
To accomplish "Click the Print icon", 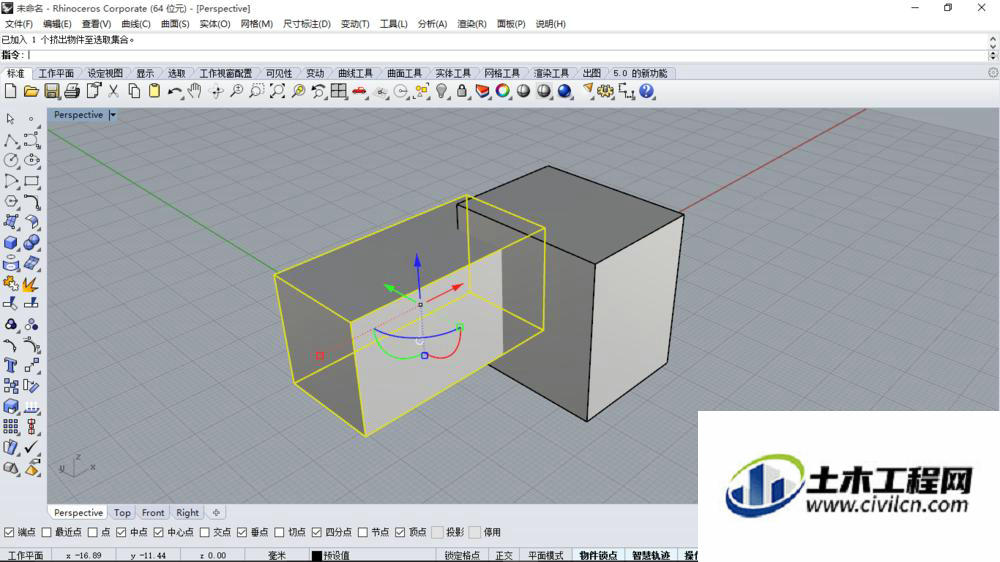I will [x=72, y=91].
